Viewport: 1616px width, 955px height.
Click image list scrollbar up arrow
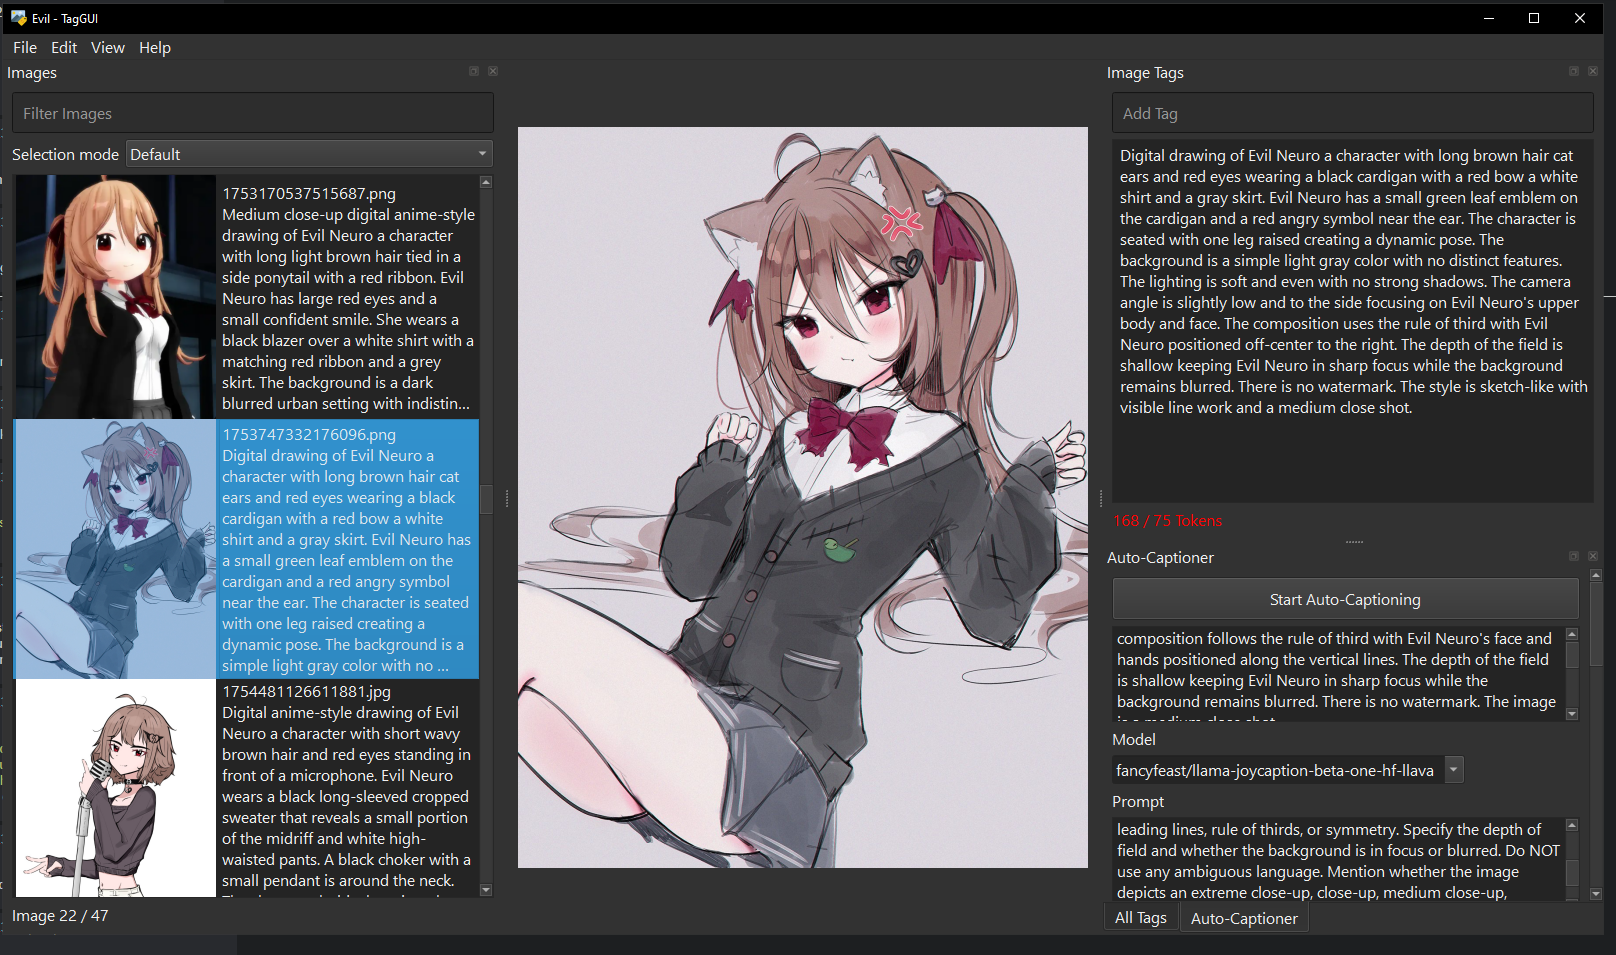click(486, 182)
